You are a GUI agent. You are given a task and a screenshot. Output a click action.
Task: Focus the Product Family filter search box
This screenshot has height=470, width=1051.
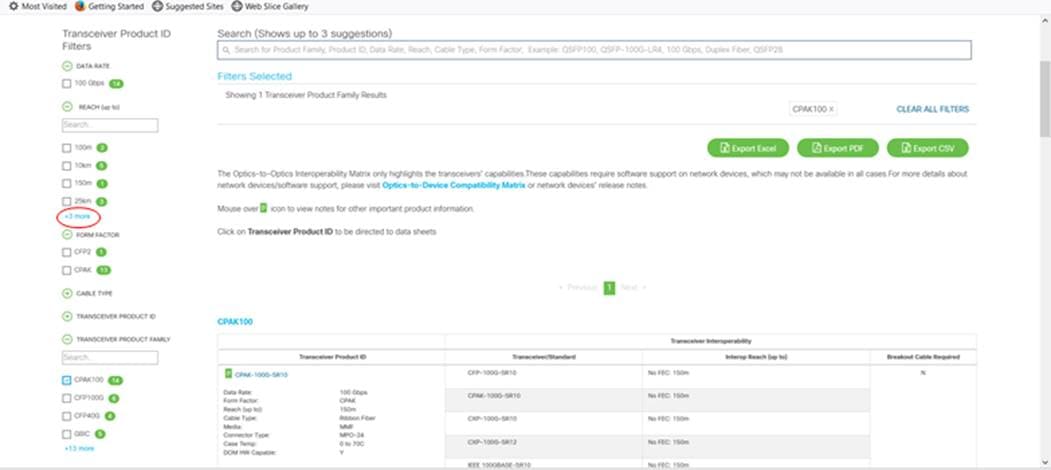click(x=110, y=358)
